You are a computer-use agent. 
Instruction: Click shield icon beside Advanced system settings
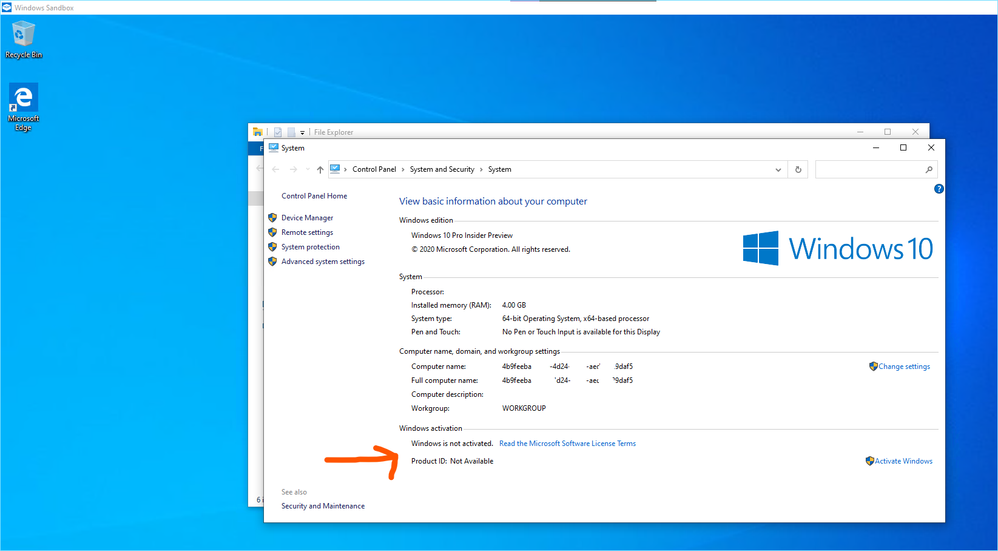click(272, 262)
